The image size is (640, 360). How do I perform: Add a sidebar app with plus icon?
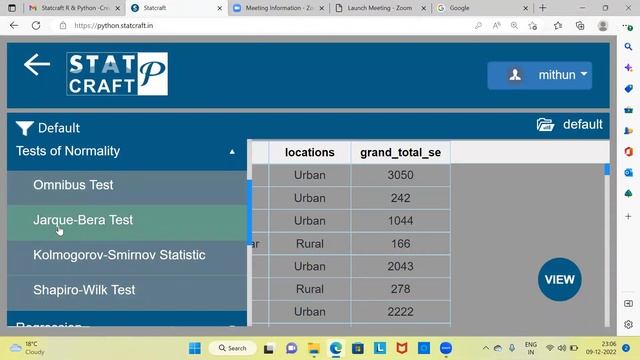point(629,216)
